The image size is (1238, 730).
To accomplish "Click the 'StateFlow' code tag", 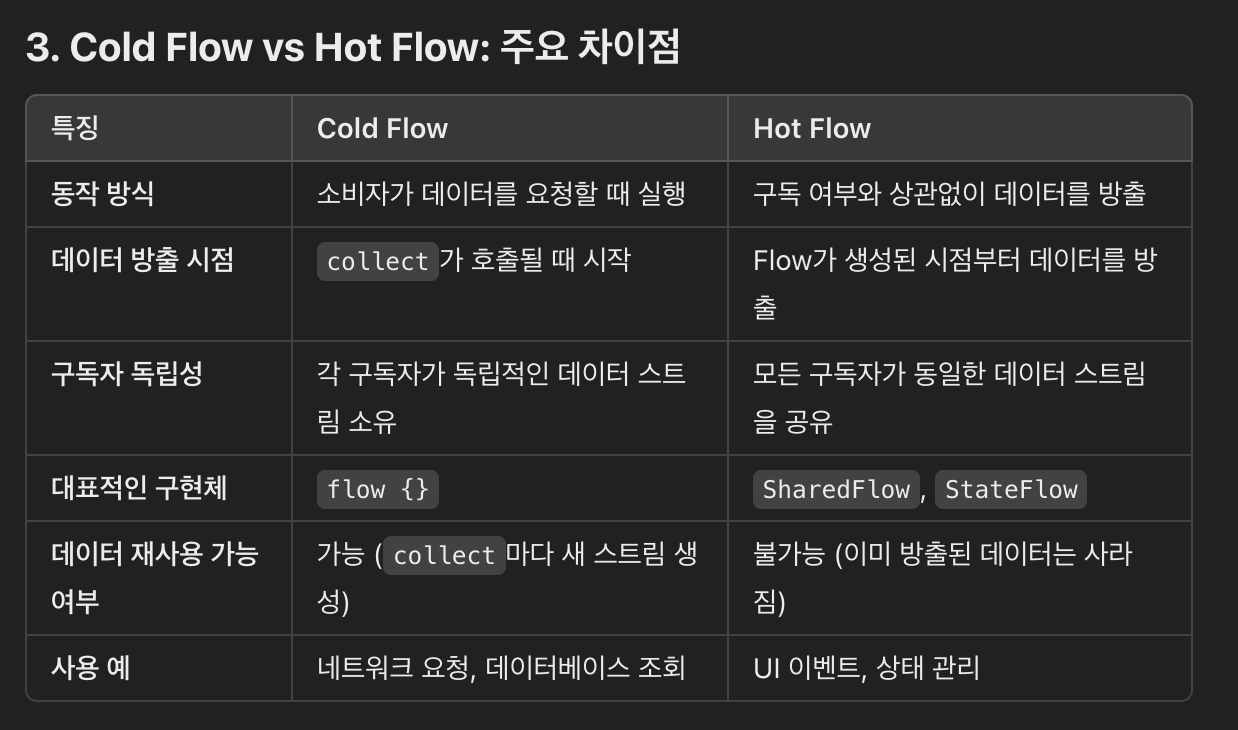I will 1010,489.
